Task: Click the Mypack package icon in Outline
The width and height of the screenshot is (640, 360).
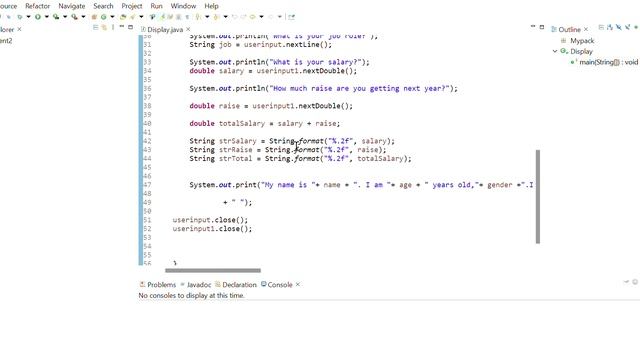Action: [x=564, y=41]
